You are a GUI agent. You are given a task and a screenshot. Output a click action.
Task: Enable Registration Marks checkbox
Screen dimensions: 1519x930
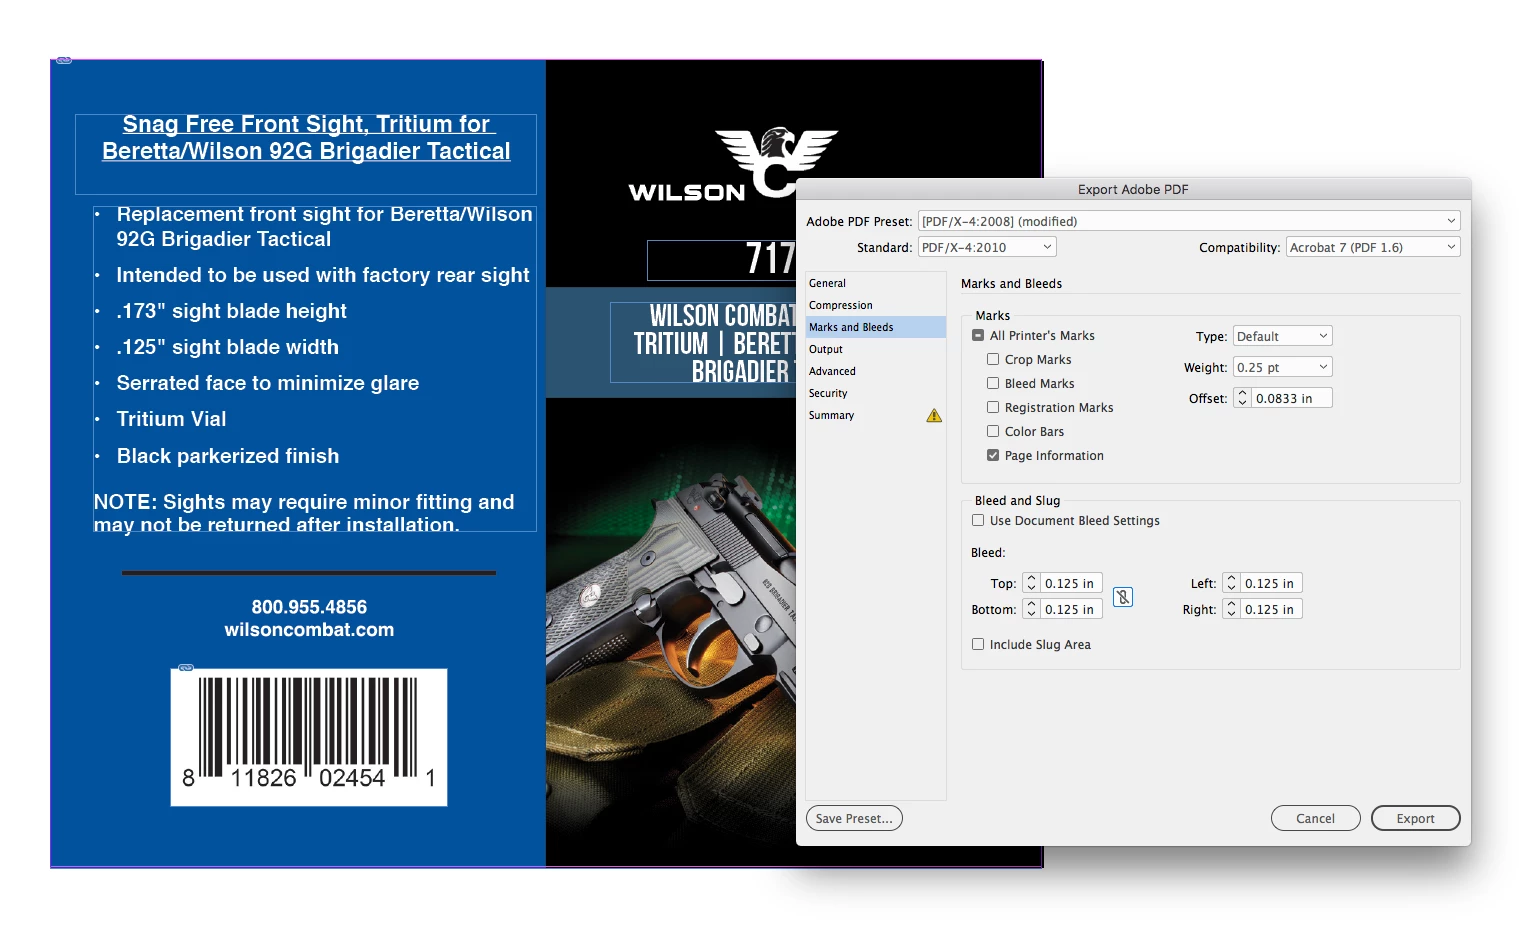993,408
